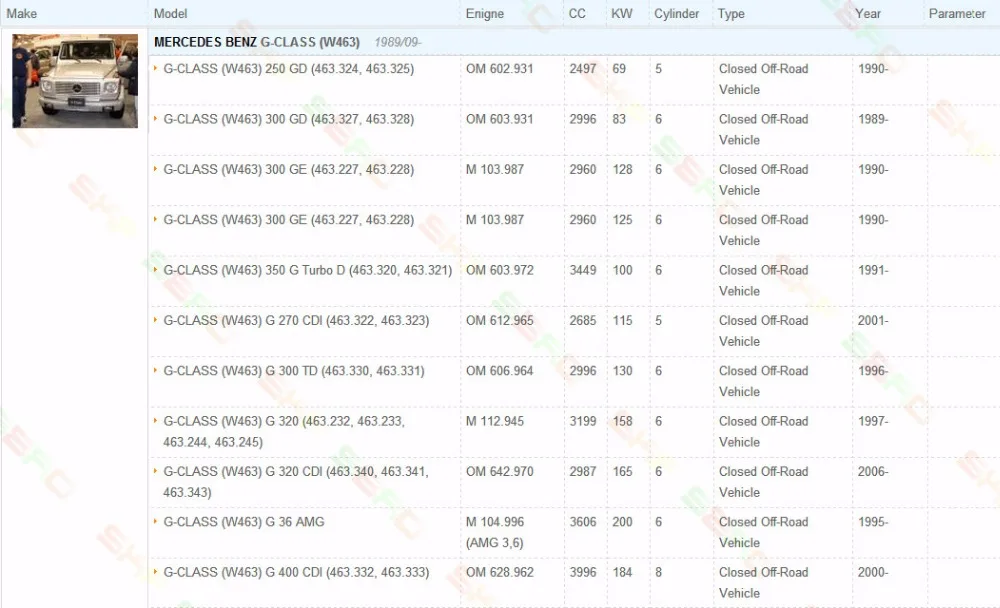Select engine code OM 602.931
Viewport: 1000px width, 608px height.
coord(499,68)
